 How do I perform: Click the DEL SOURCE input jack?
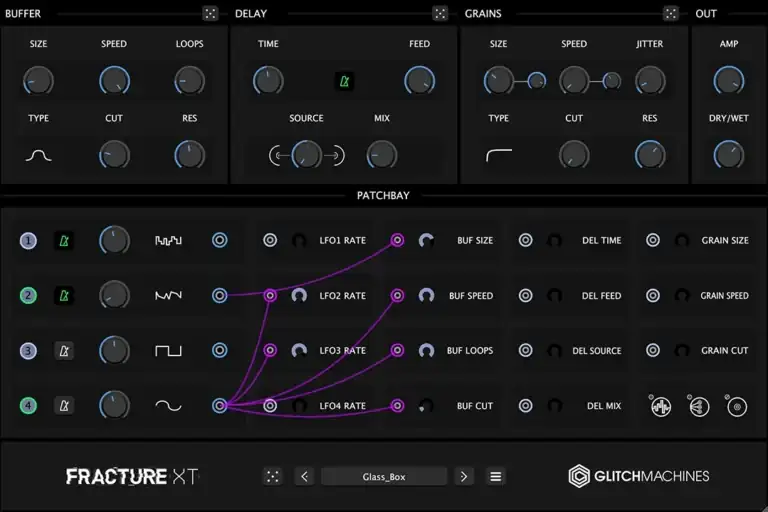[x=526, y=350]
